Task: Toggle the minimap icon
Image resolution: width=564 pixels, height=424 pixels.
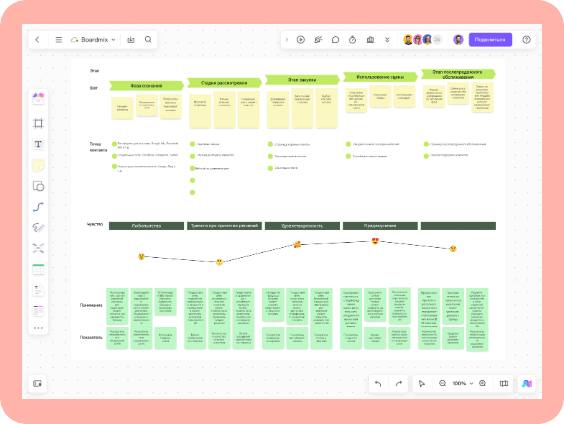Action: pyautogui.click(x=504, y=383)
